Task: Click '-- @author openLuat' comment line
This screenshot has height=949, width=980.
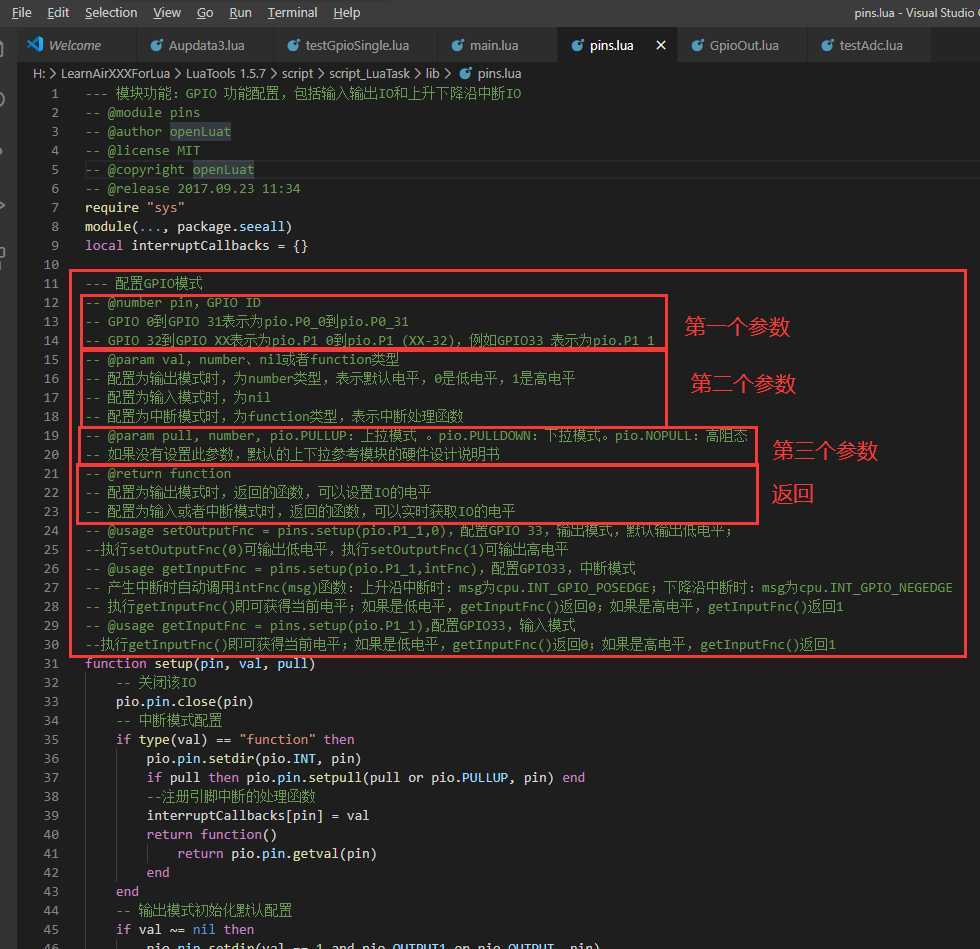Action: [158, 131]
